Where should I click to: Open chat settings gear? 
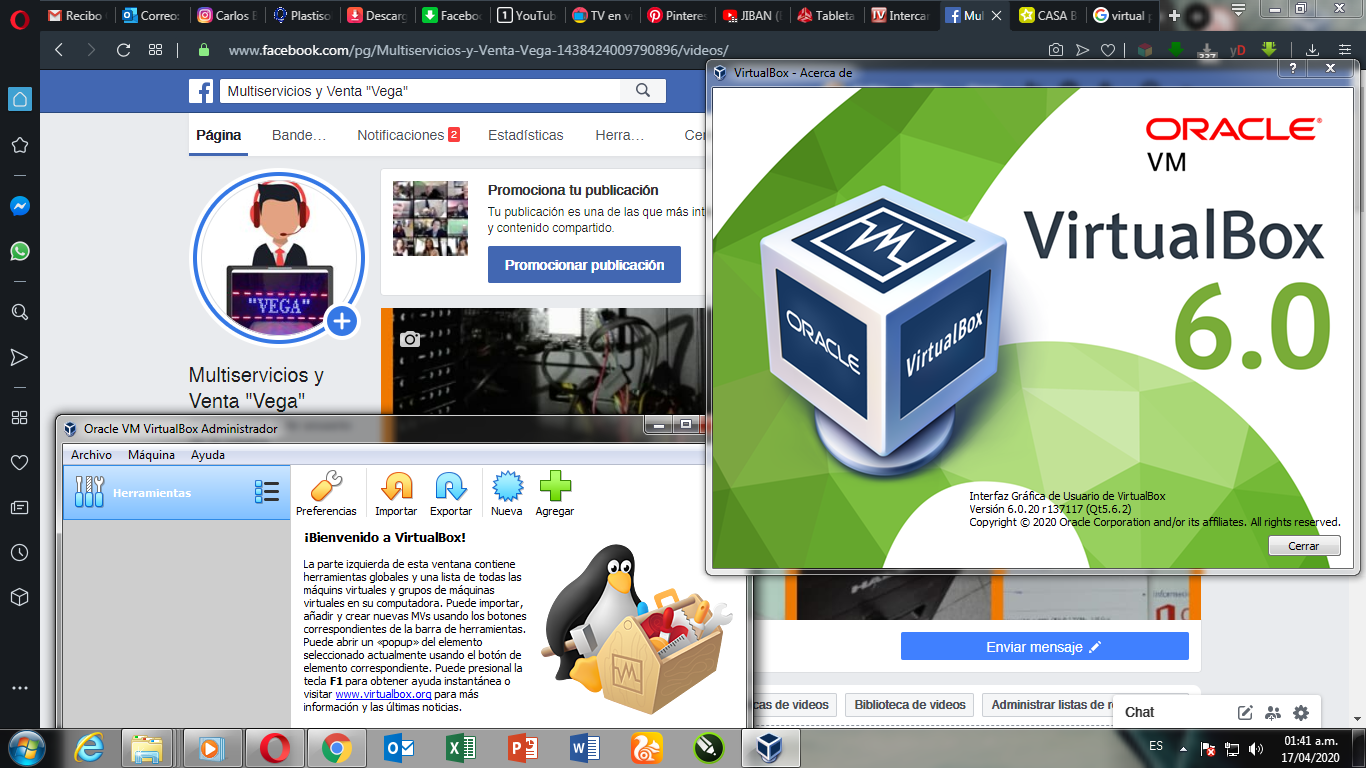[1300, 713]
